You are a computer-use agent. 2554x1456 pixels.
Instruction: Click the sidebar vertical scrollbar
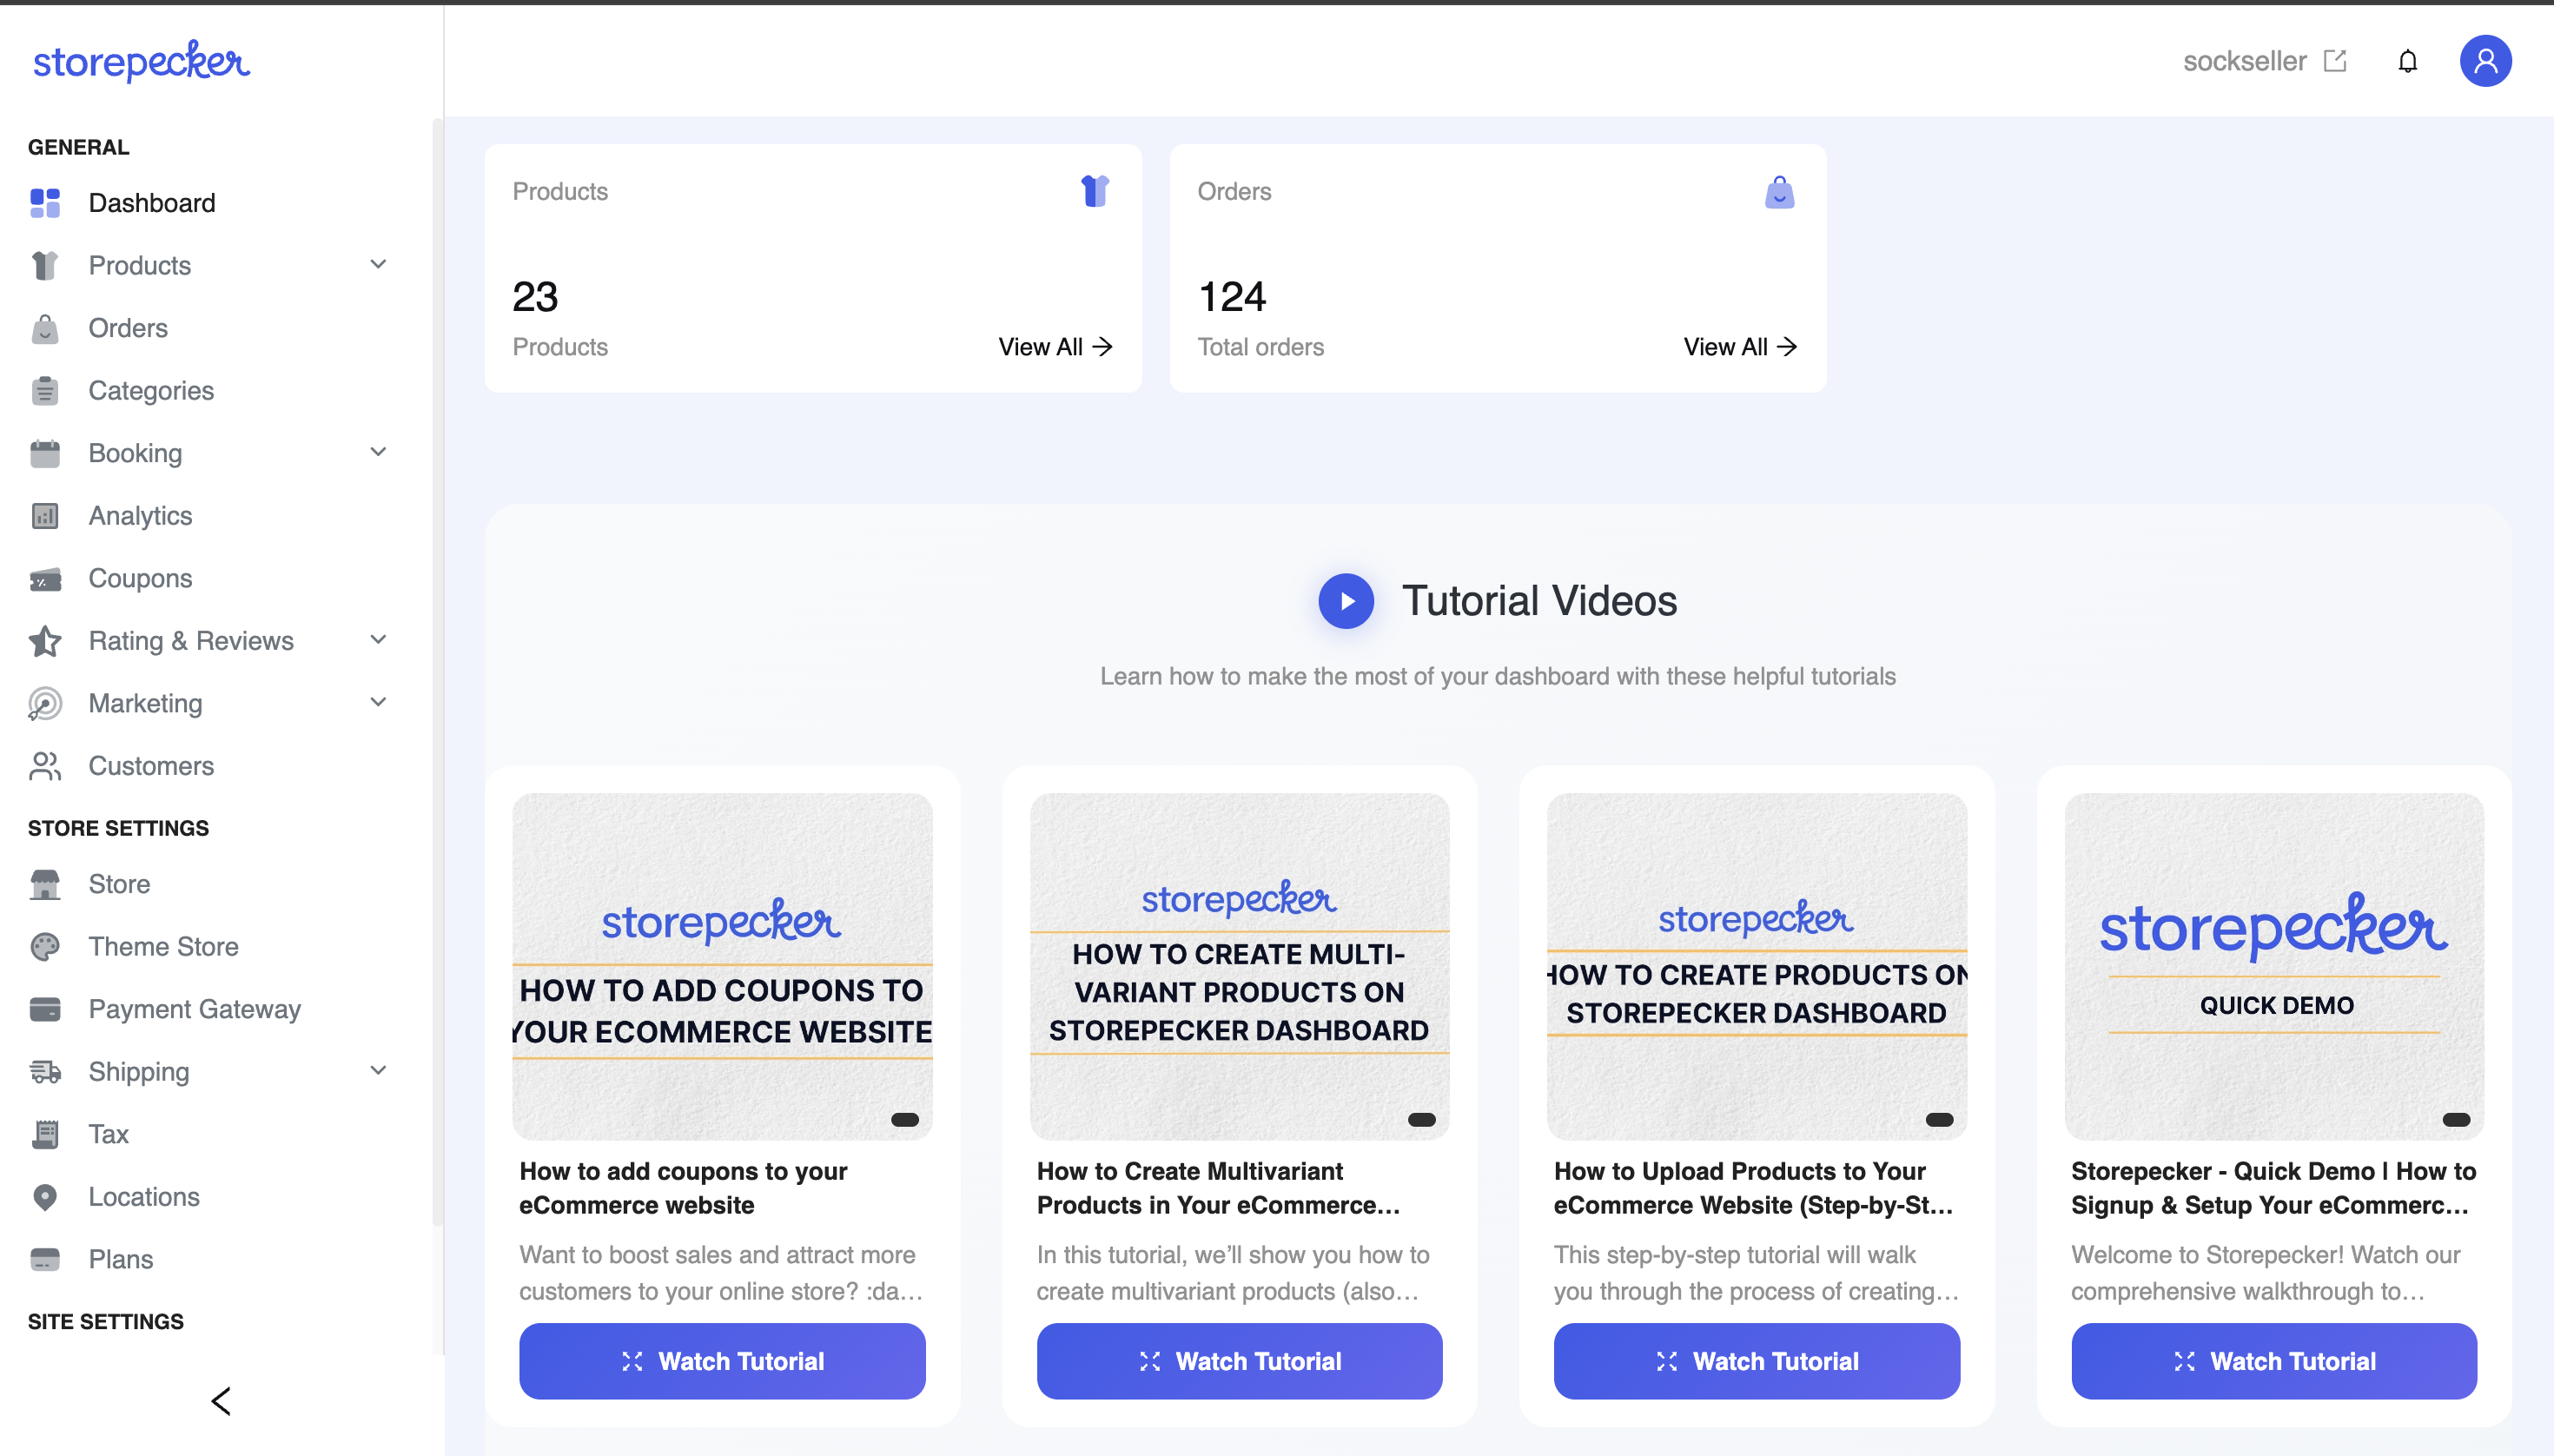pos(437,670)
